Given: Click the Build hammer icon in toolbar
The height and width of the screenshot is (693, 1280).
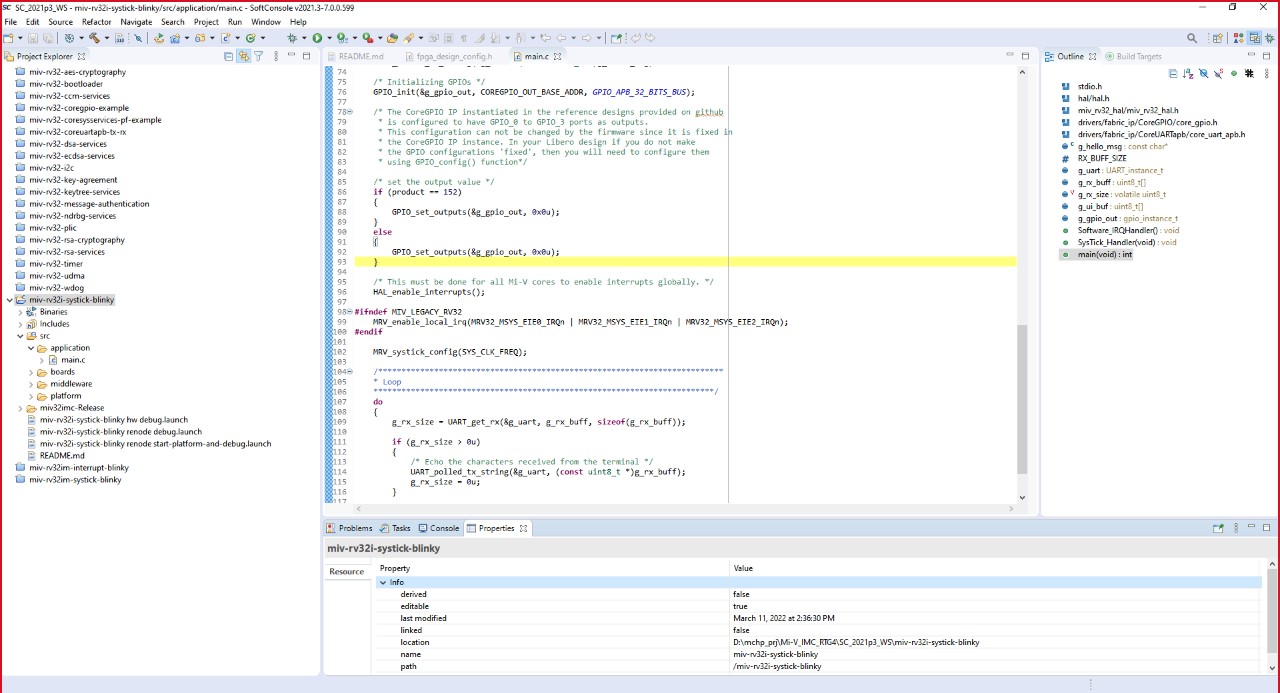Looking at the screenshot, I should click(95, 38).
